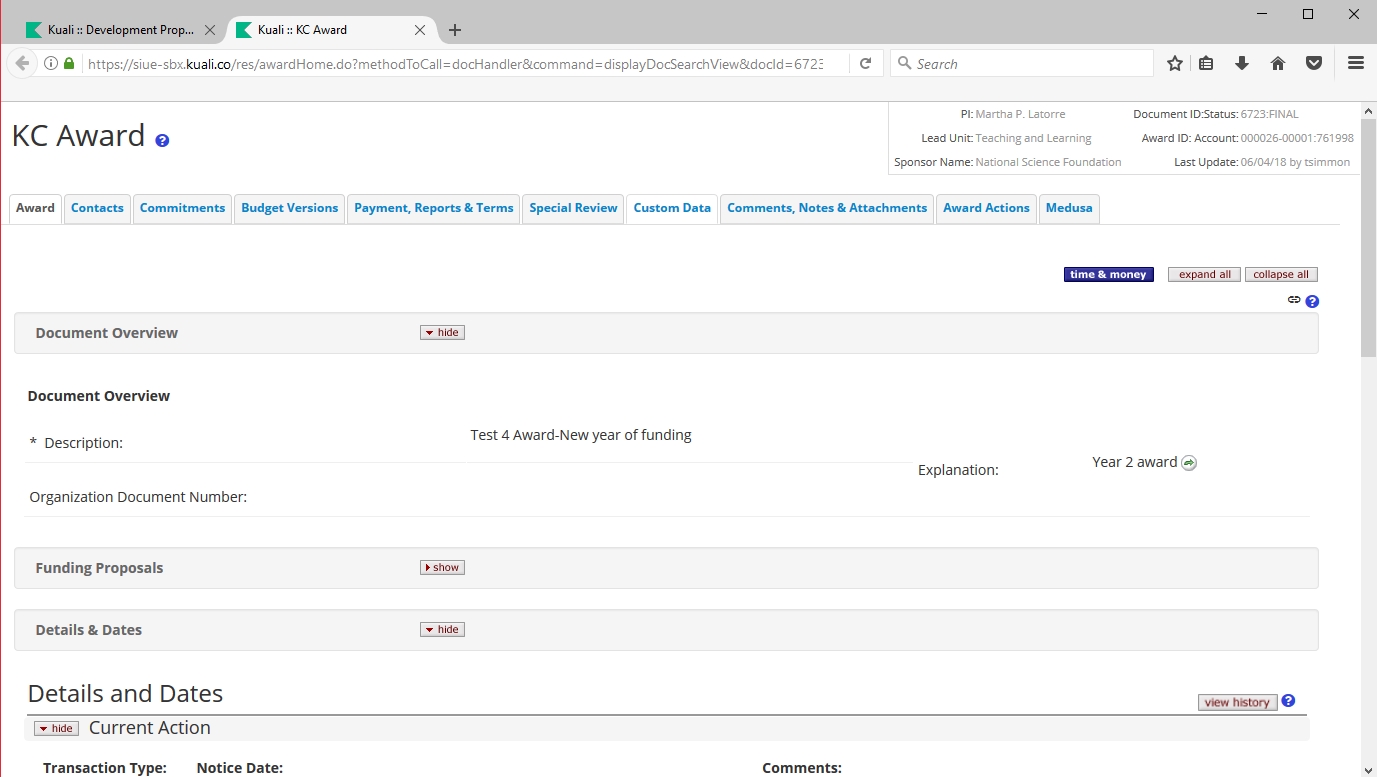Open the Pocket icon in toolbar
Screen dimensions: 1377x777
(x=1314, y=63)
